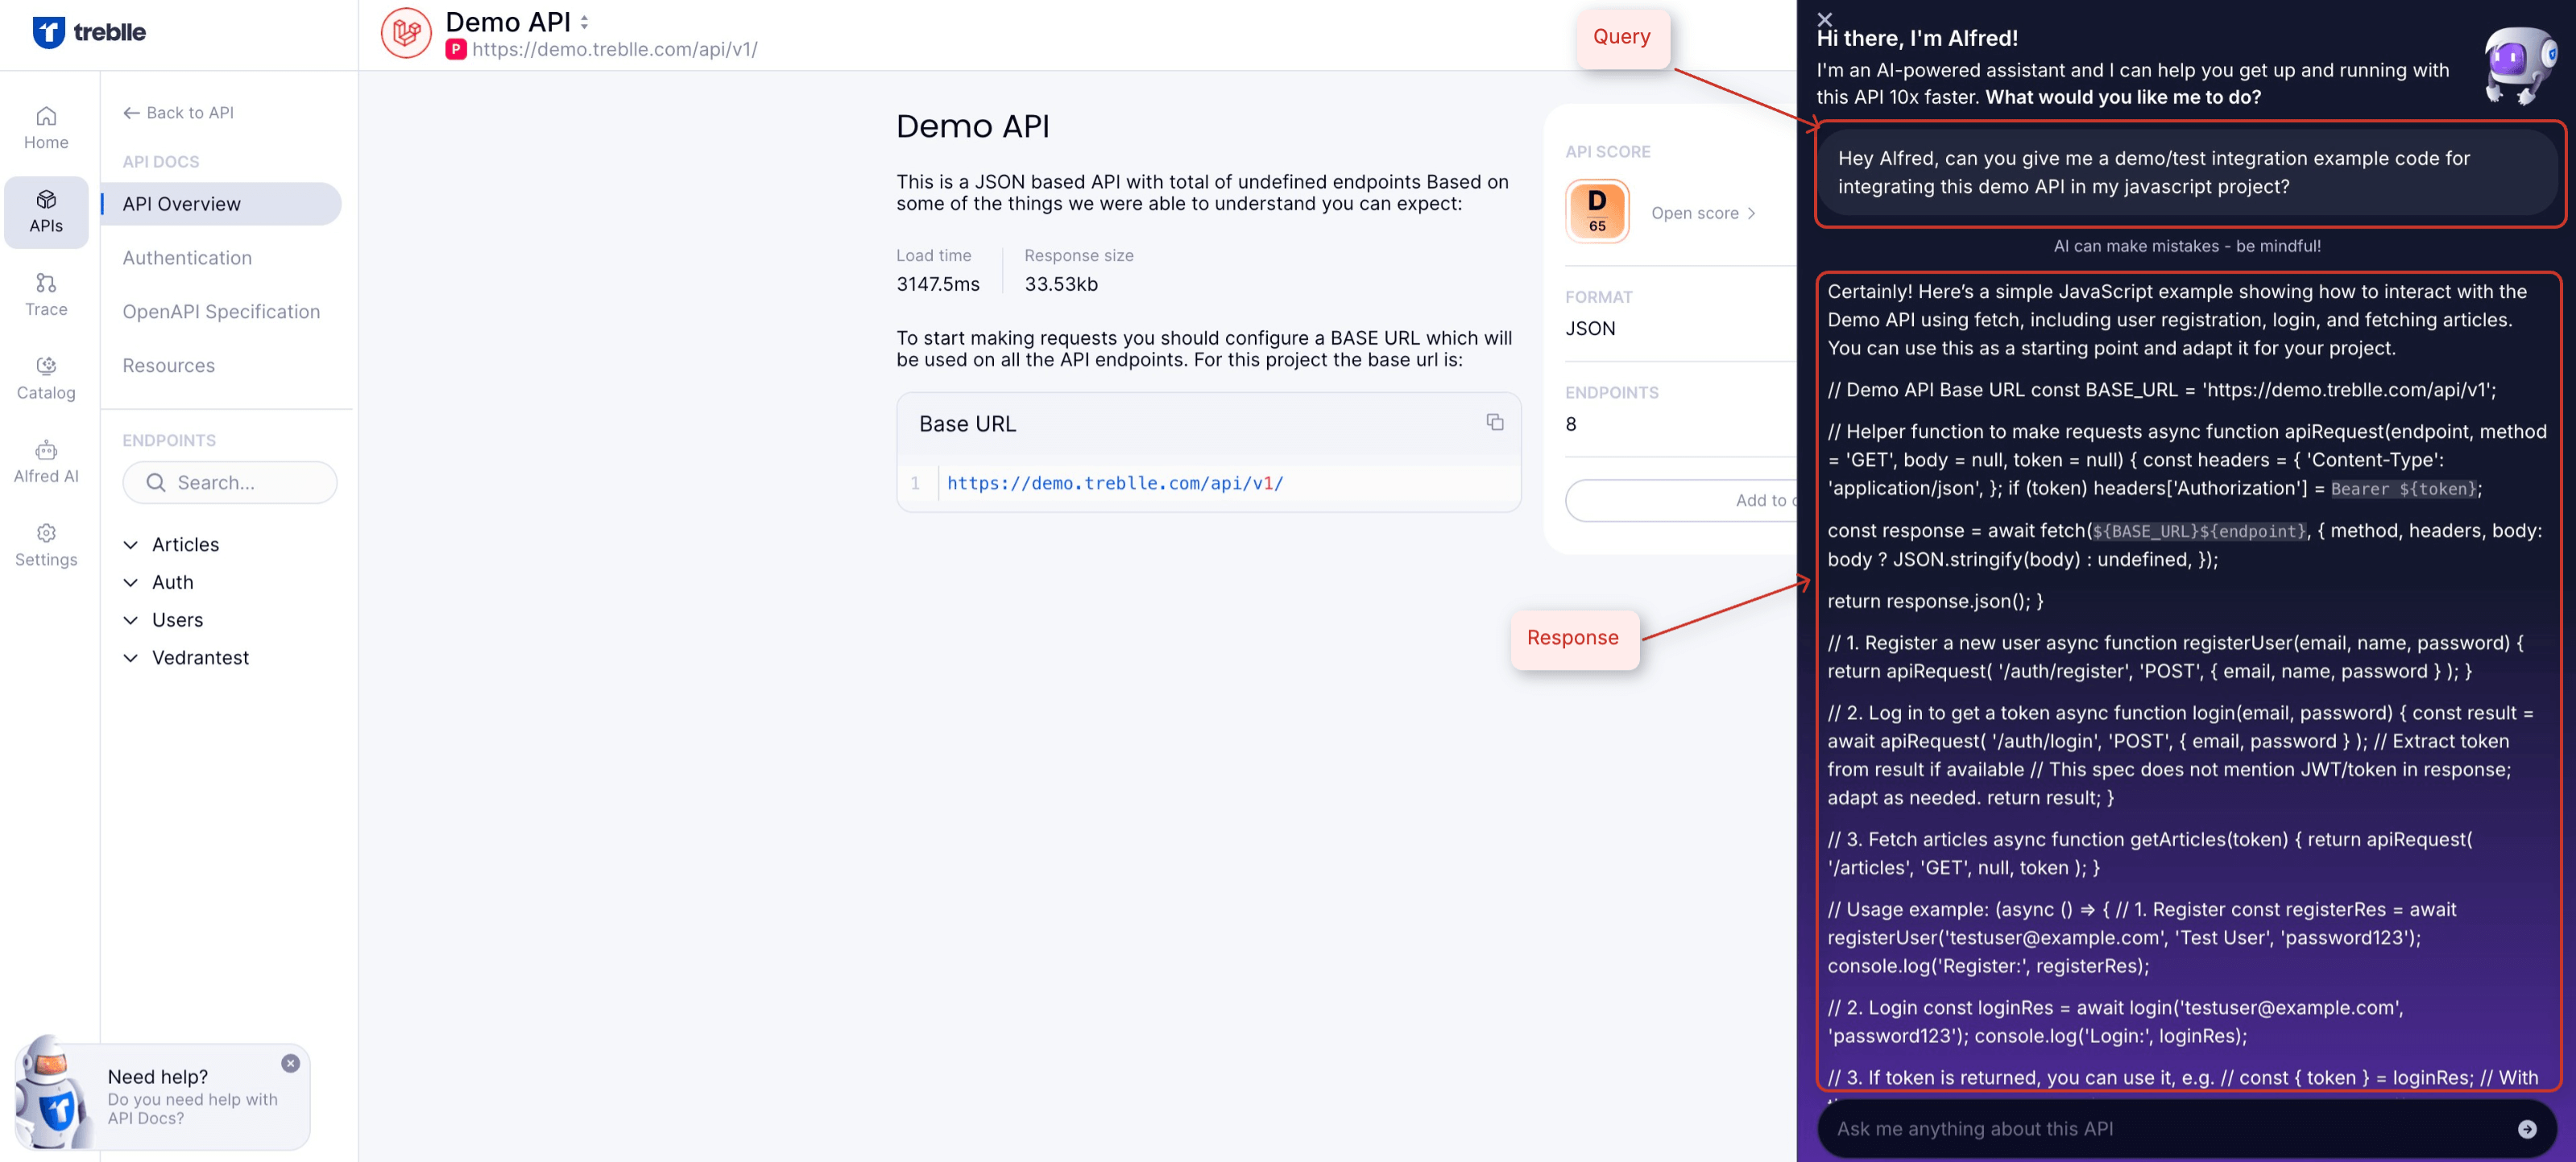Image resolution: width=2576 pixels, height=1162 pixels.
Task: Expand the Articles endpoint group
Action: 185,544
